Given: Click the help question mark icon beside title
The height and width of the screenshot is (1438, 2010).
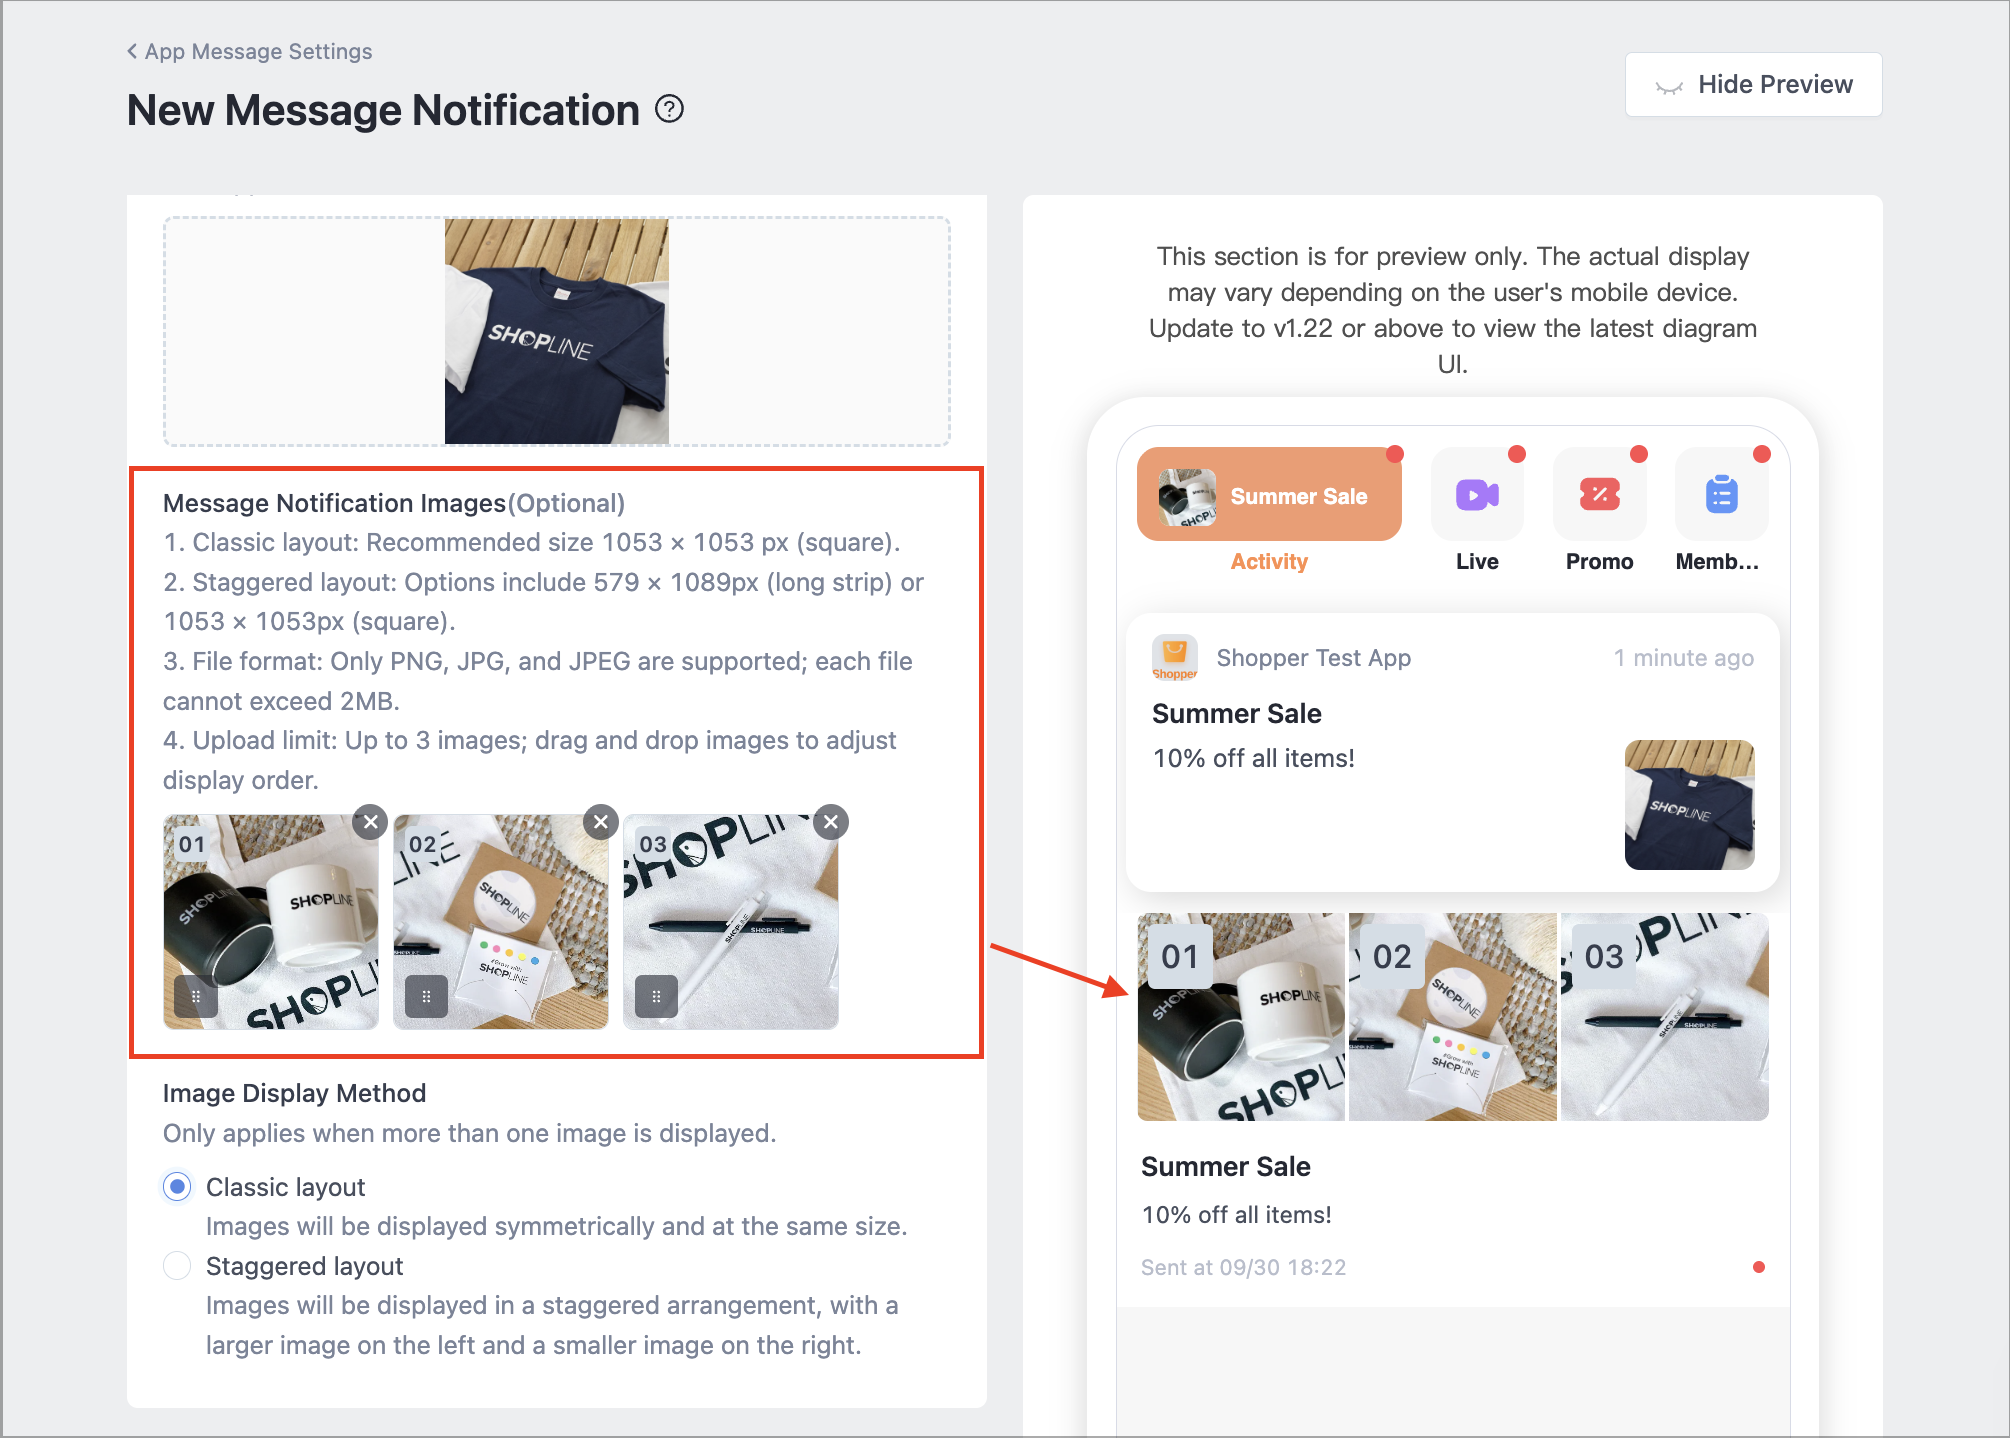Looking at the screenshot, I should 669,109.
